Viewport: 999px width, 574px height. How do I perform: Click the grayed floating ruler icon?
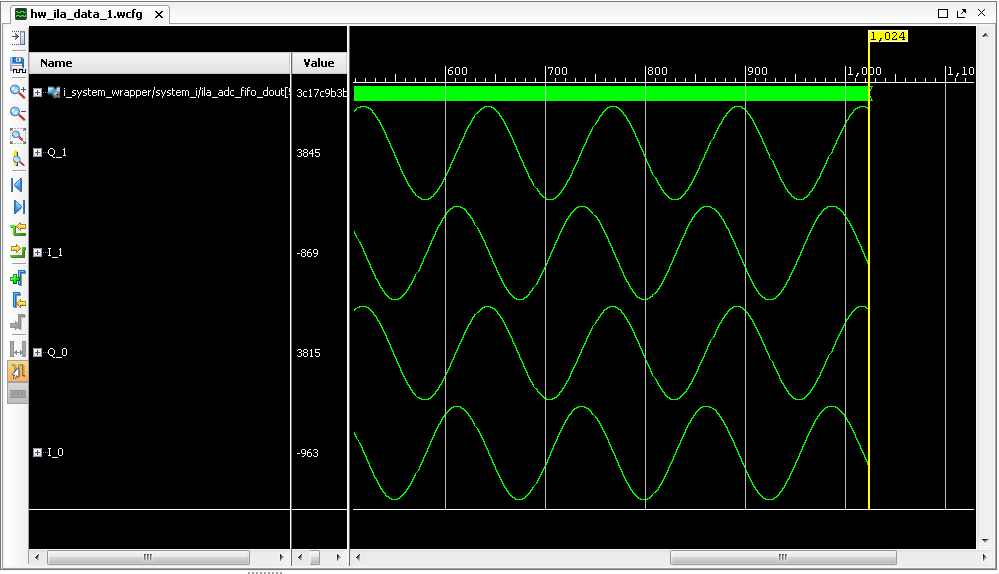(x=18, y=394)
